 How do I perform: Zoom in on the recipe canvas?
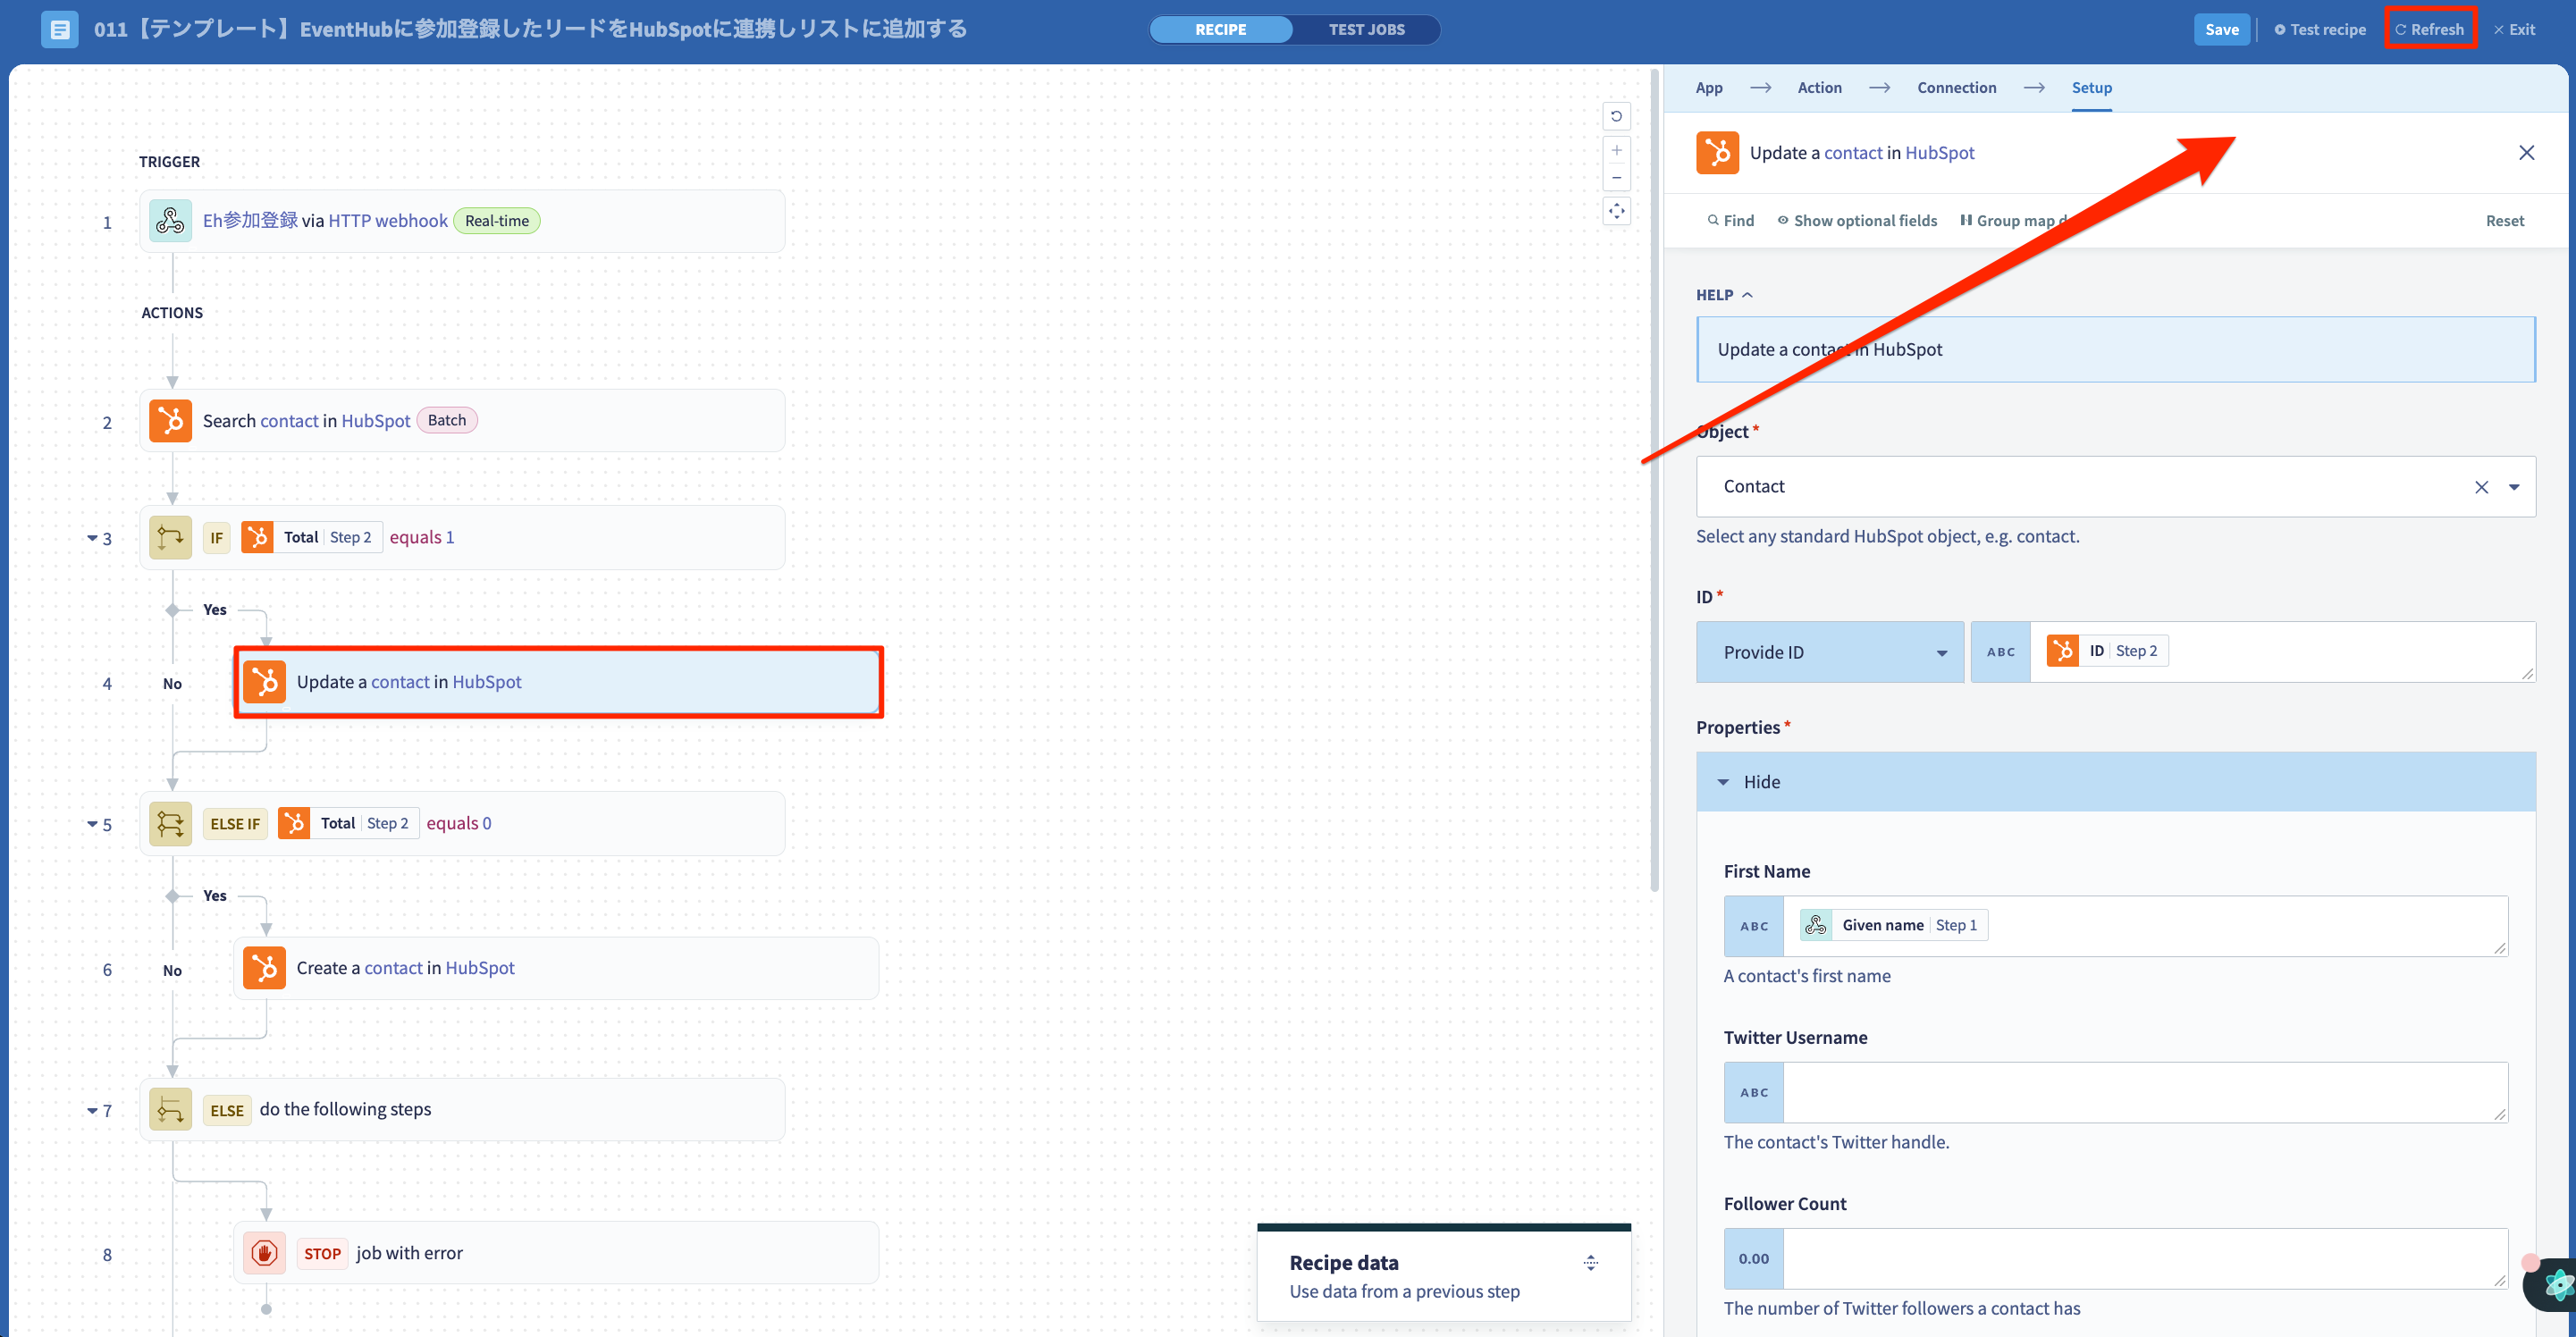point(1616,150)
